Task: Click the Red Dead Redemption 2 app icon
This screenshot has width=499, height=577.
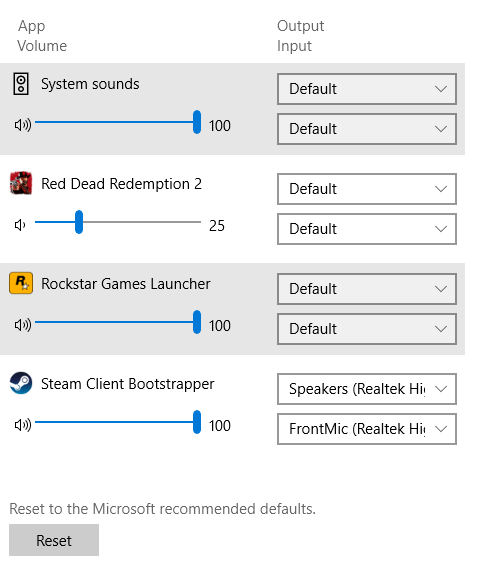Action: pyautogui.click(x=21, y=183)
